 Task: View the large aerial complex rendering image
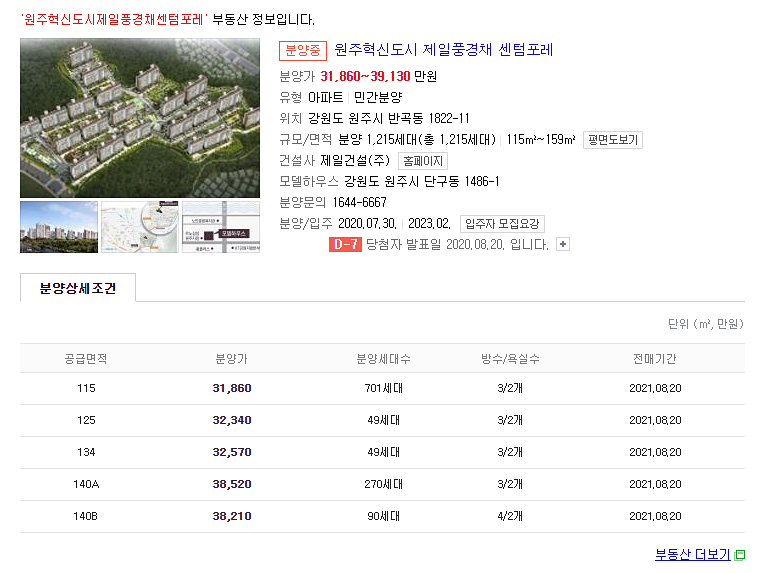[140, 118]
